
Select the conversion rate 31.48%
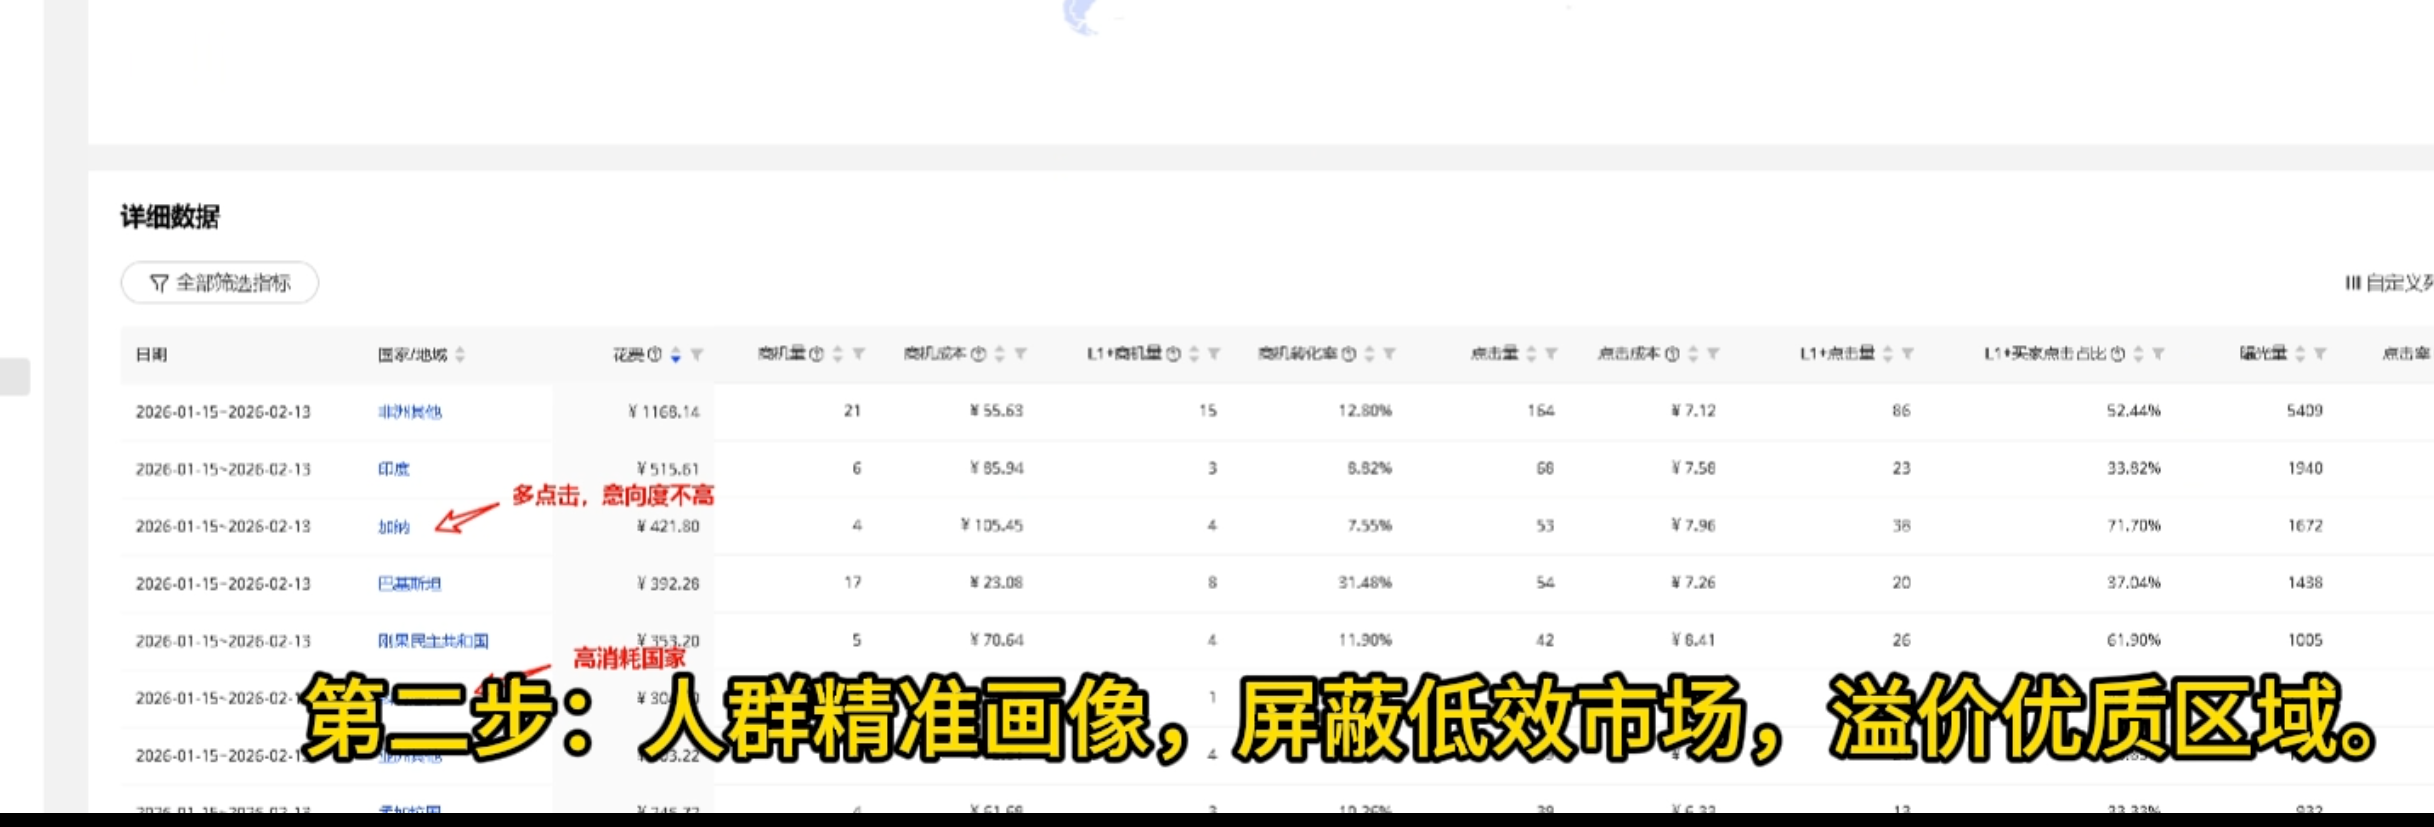pos(1365,583)
